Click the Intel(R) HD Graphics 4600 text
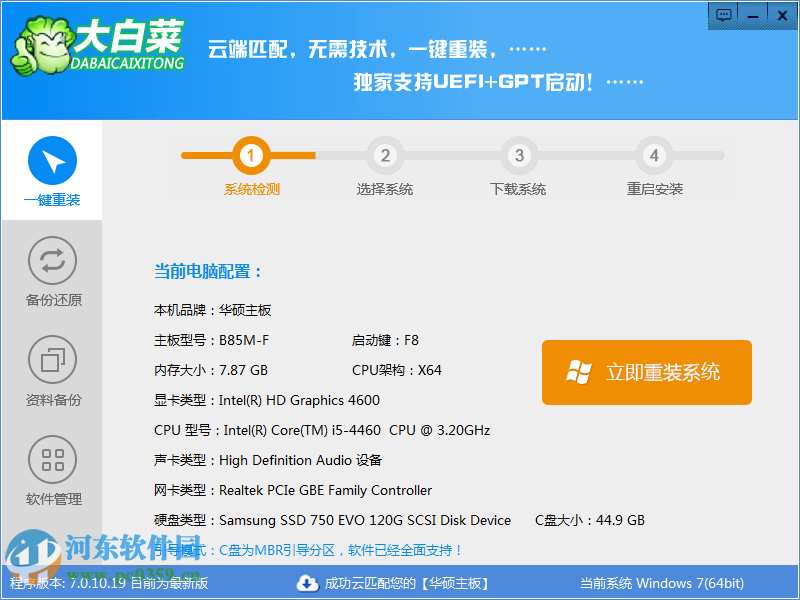800x600 pixels. tap(299, 401)
